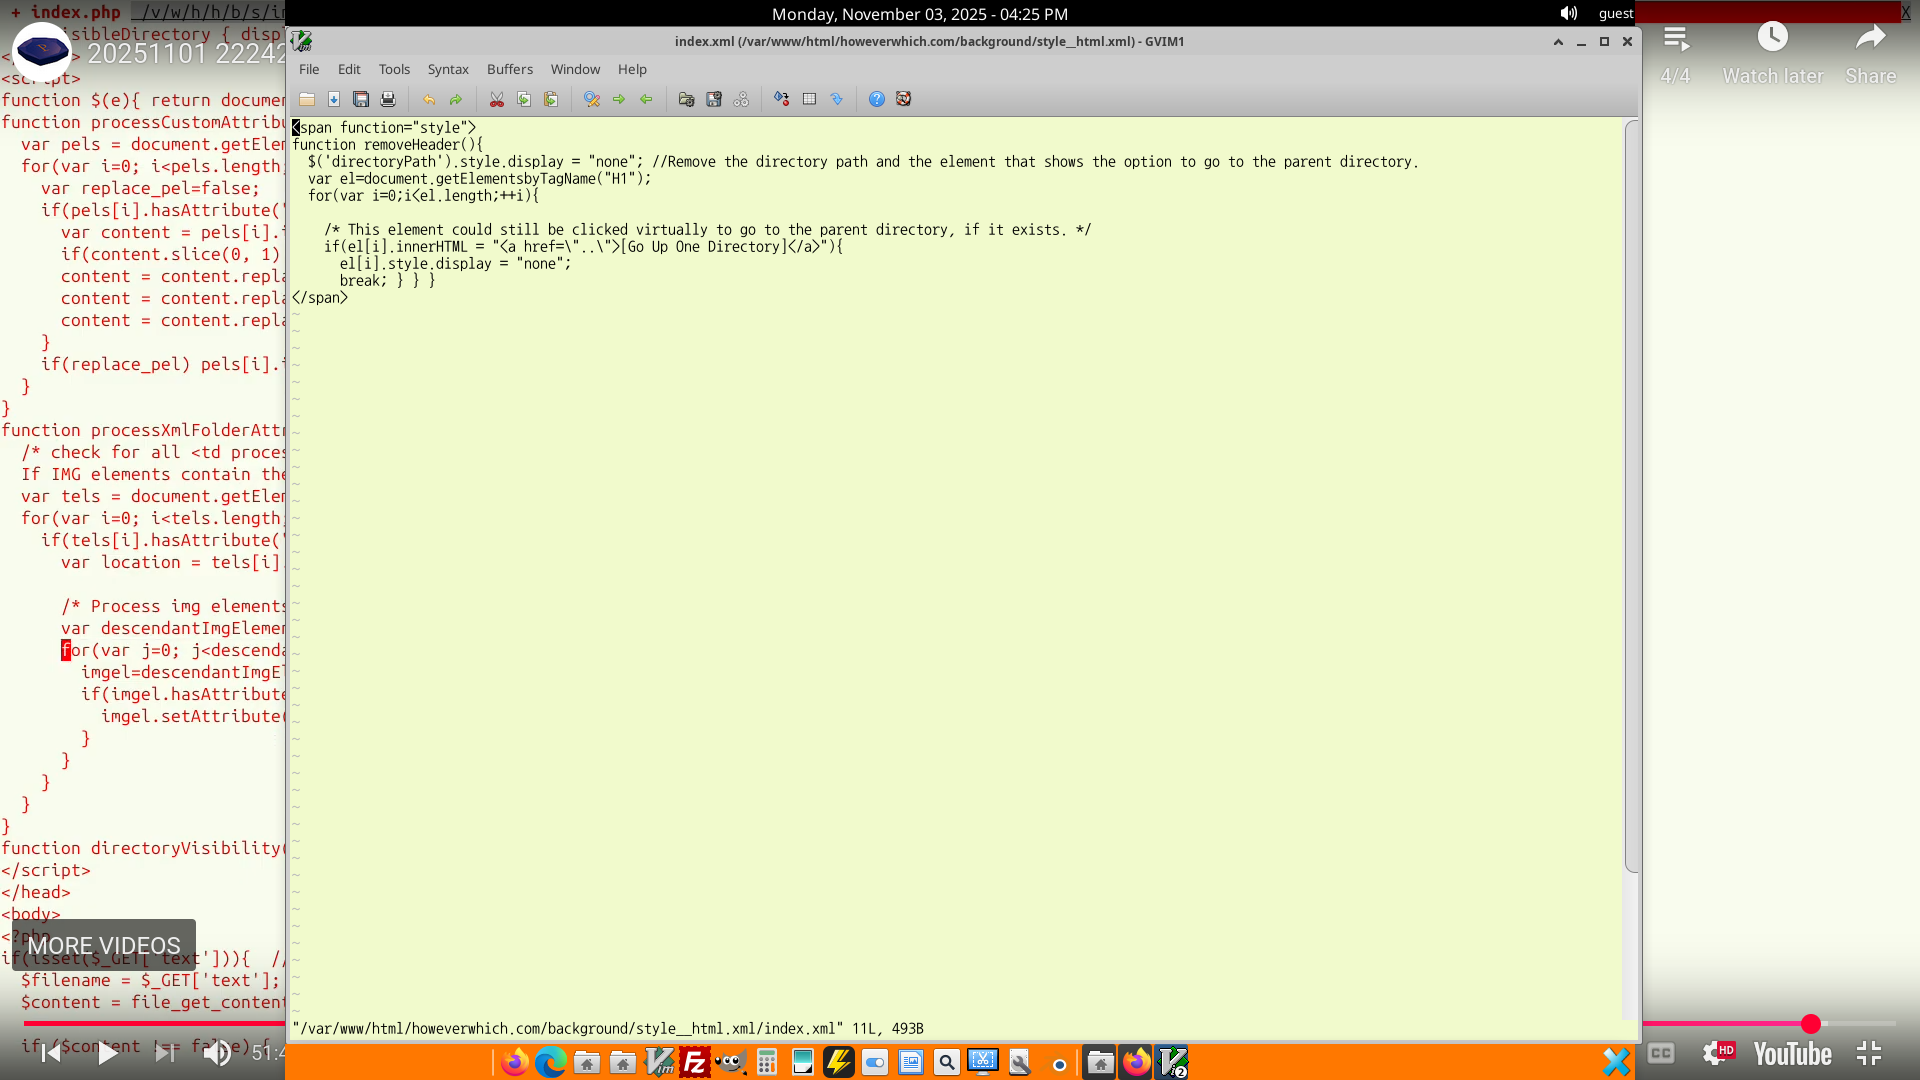Open the Syntax menu

(447, 69)
